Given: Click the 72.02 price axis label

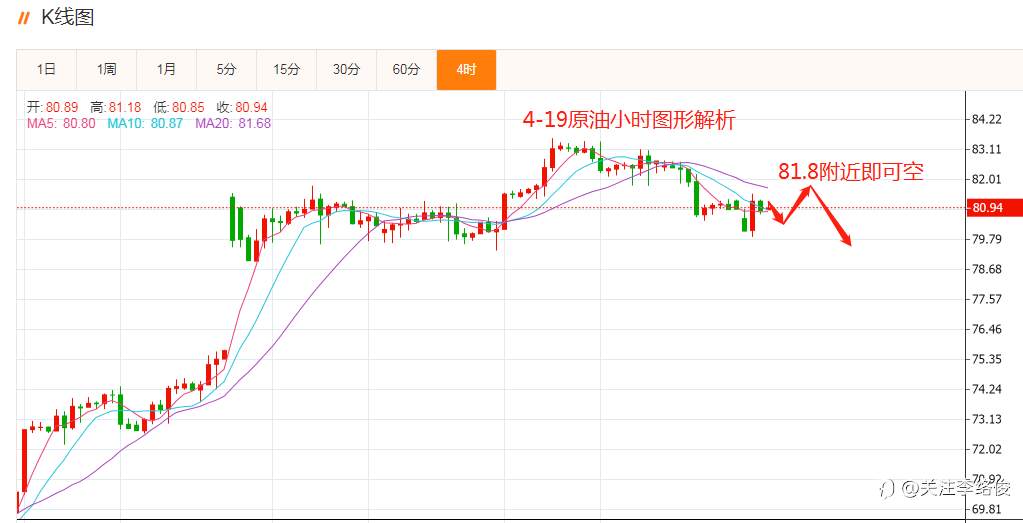Looking at the screenshot, I should point(986,449).
